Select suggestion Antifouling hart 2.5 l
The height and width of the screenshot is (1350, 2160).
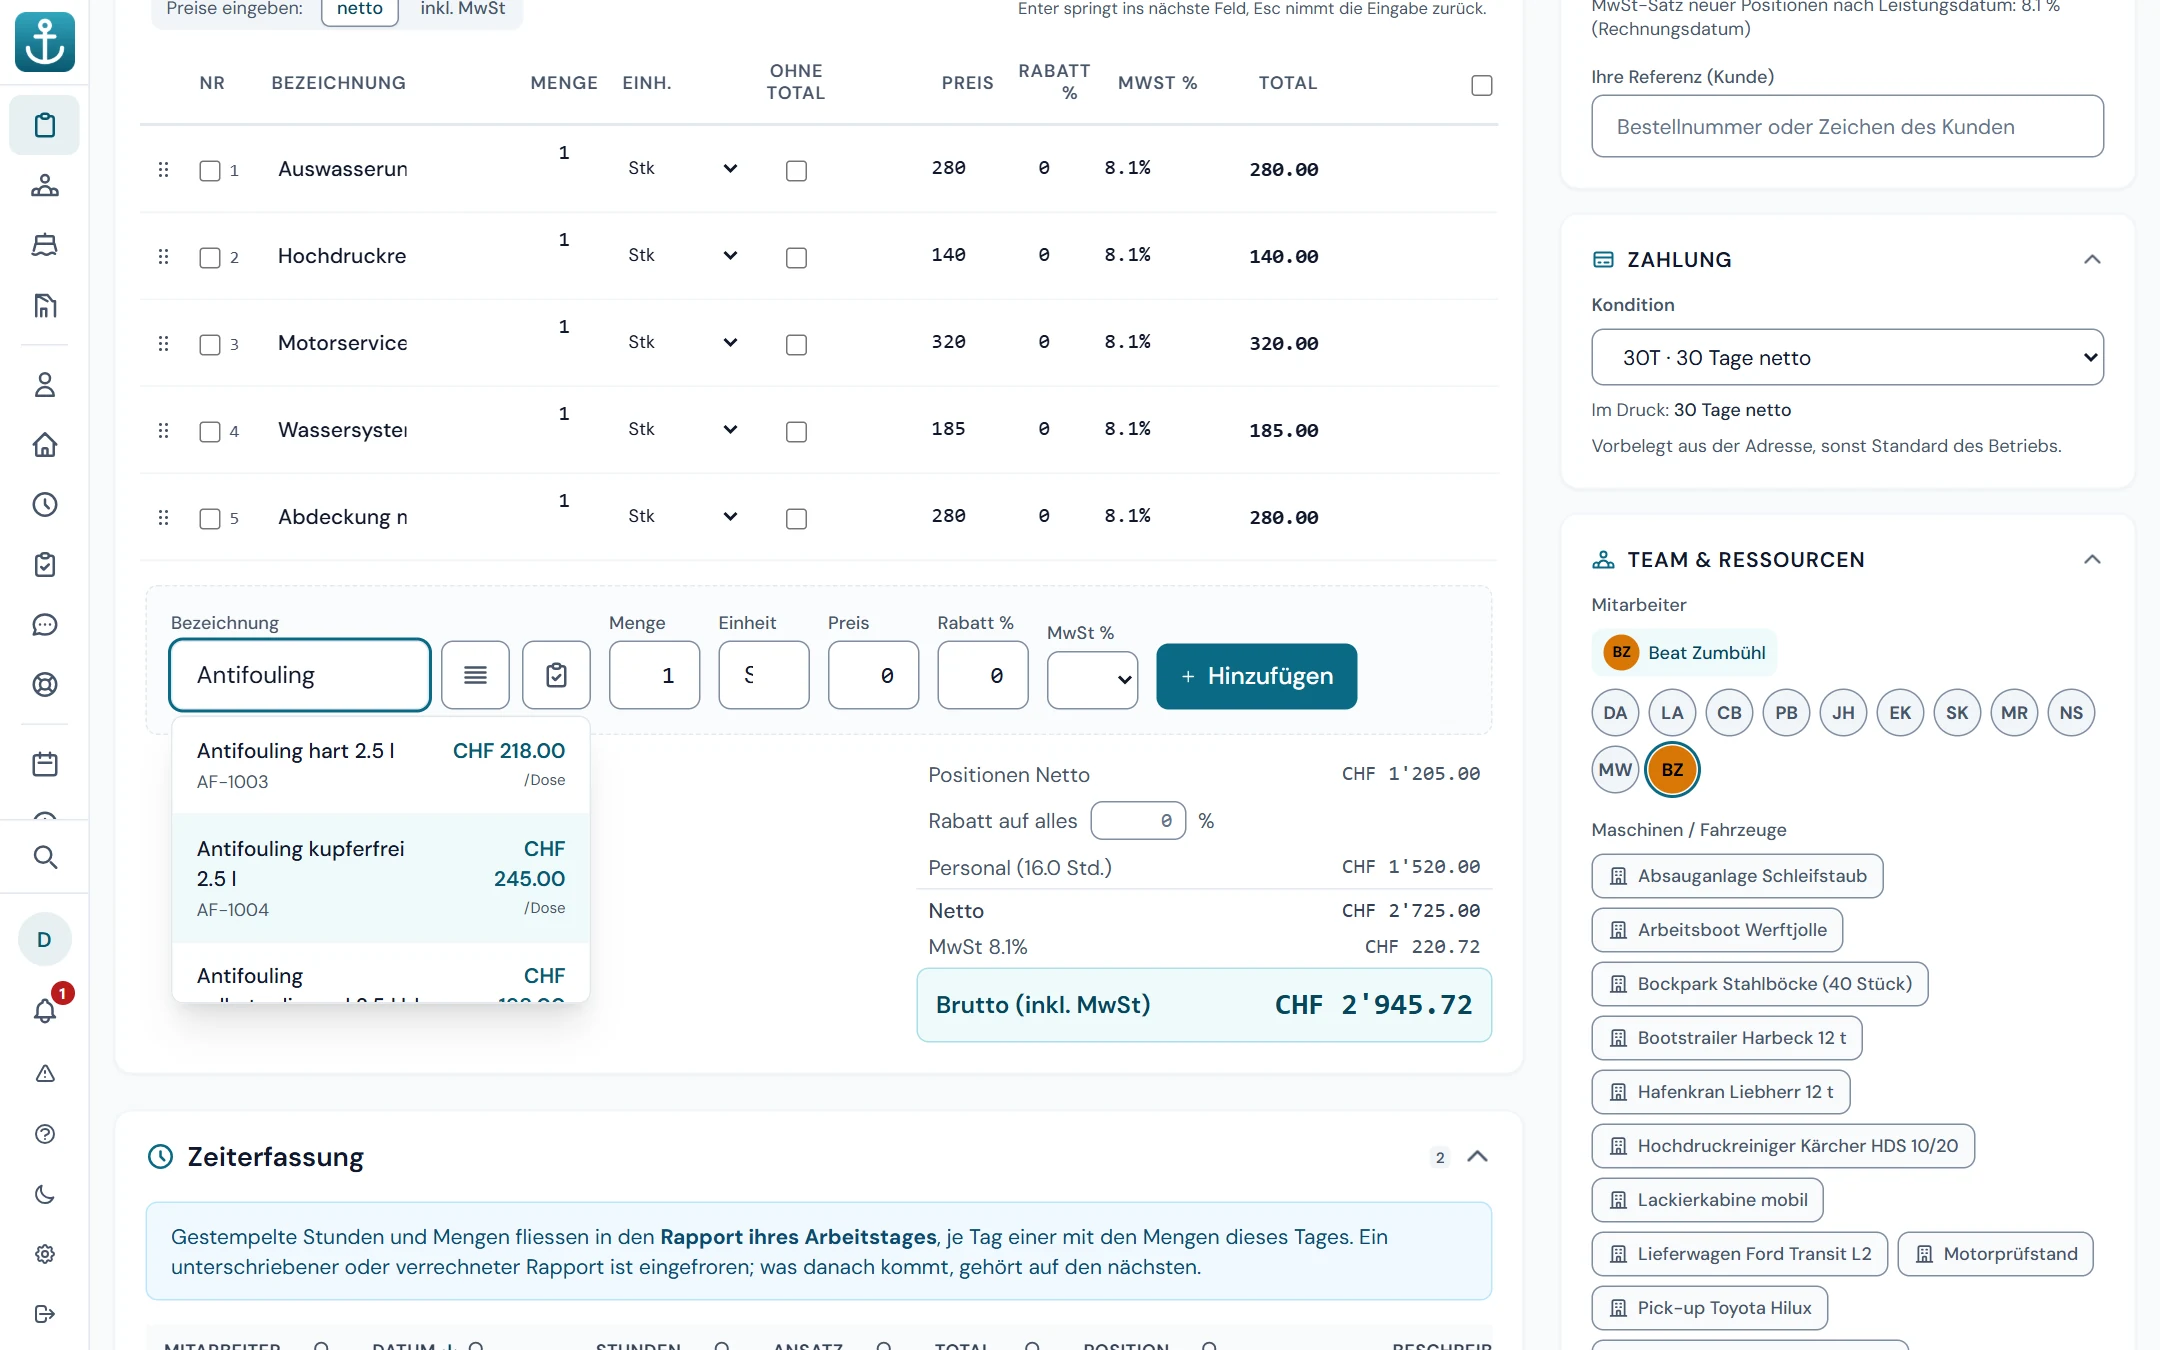(381, 765)
